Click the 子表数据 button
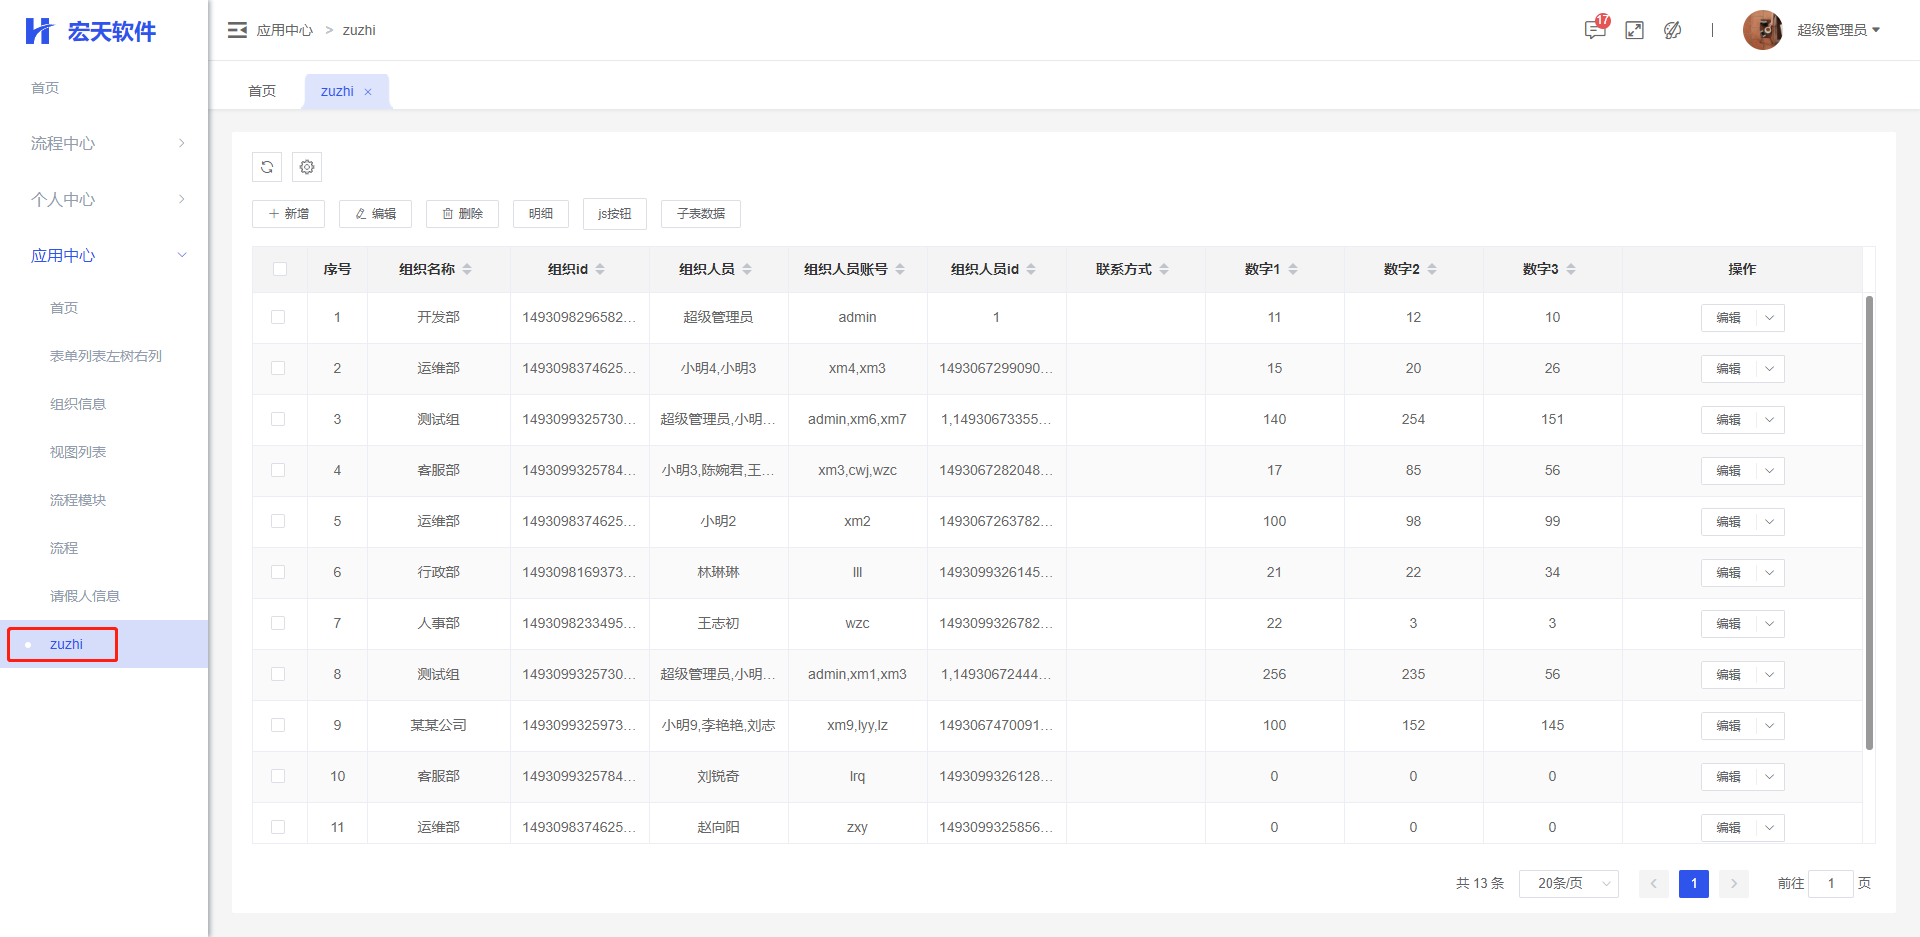This screenshot has height=937, width=1920. pyautogui.click(x=700, y=214)
